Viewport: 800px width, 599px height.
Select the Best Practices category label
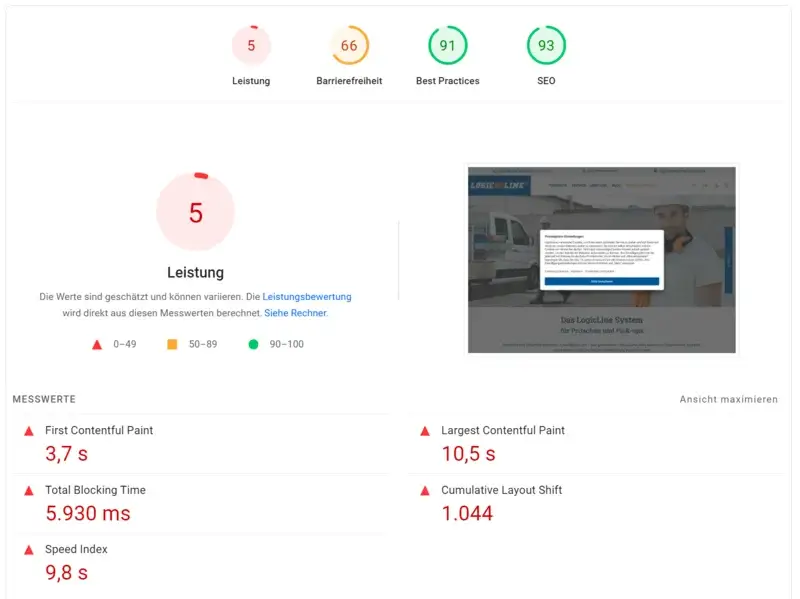pos(447,81)
